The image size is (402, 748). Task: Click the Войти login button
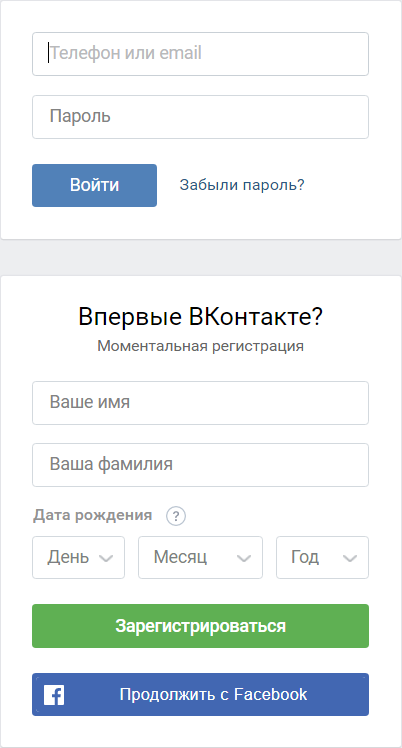[x=94, y=186]
